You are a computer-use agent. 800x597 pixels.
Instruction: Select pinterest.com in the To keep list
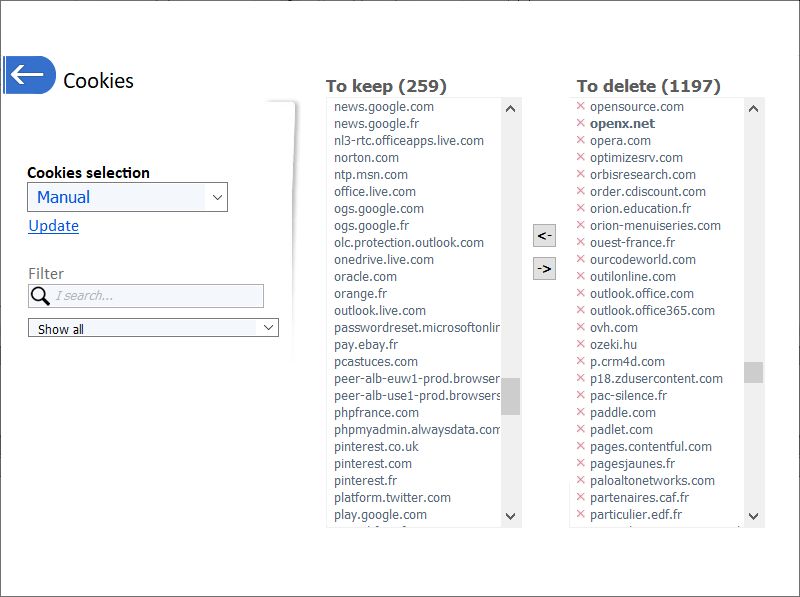tap(373, 463)
